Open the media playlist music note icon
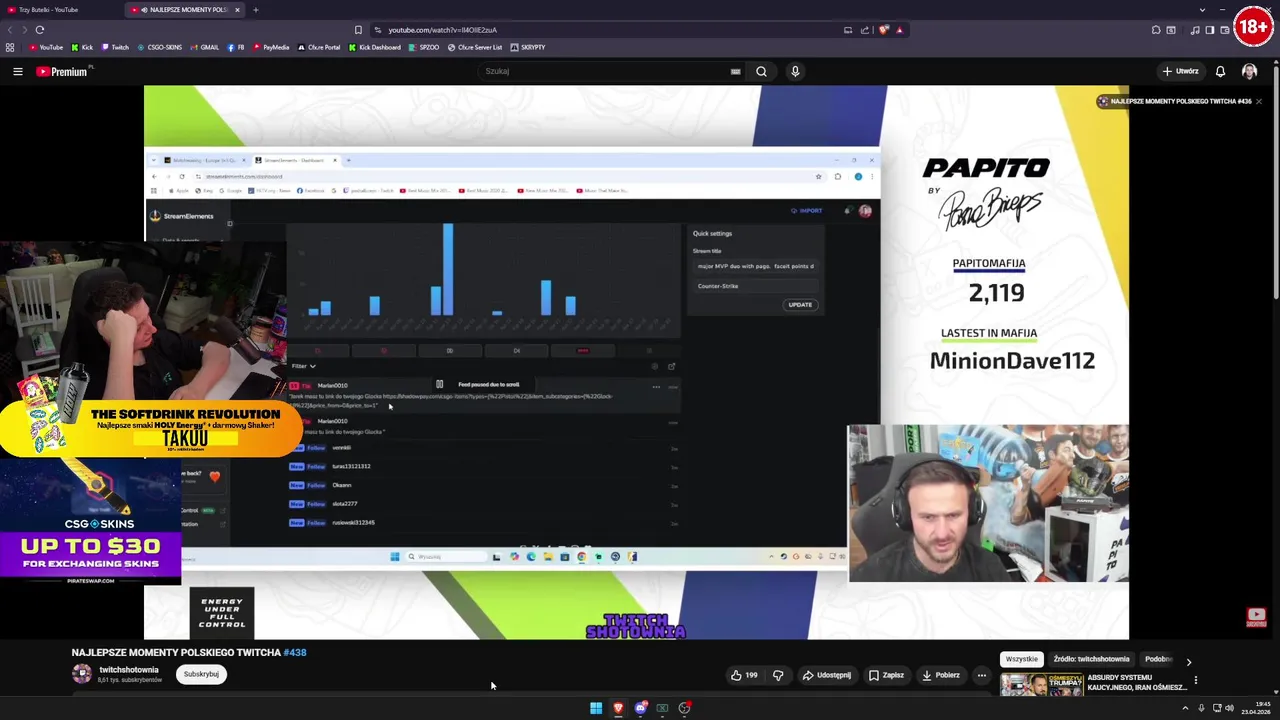 click(x=1195, y=30)
